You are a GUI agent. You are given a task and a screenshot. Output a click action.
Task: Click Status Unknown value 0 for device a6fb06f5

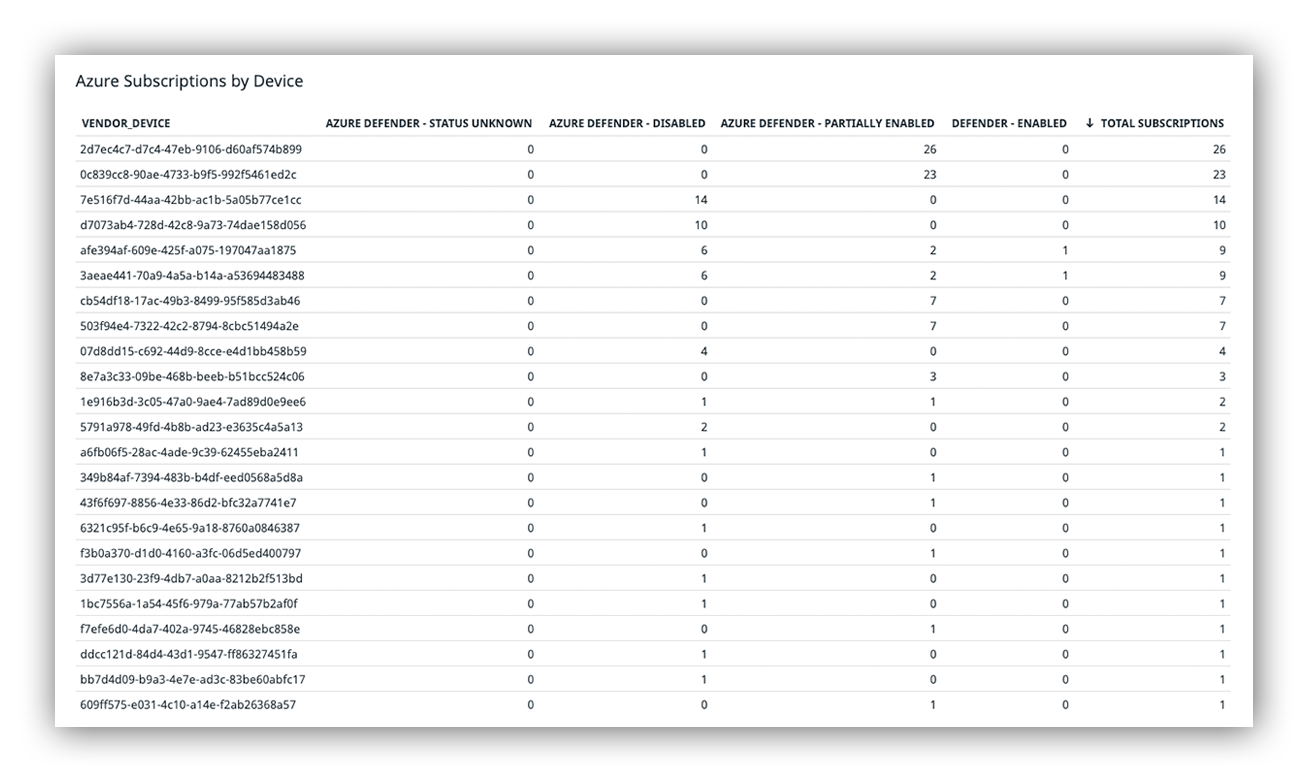(530, 453)
